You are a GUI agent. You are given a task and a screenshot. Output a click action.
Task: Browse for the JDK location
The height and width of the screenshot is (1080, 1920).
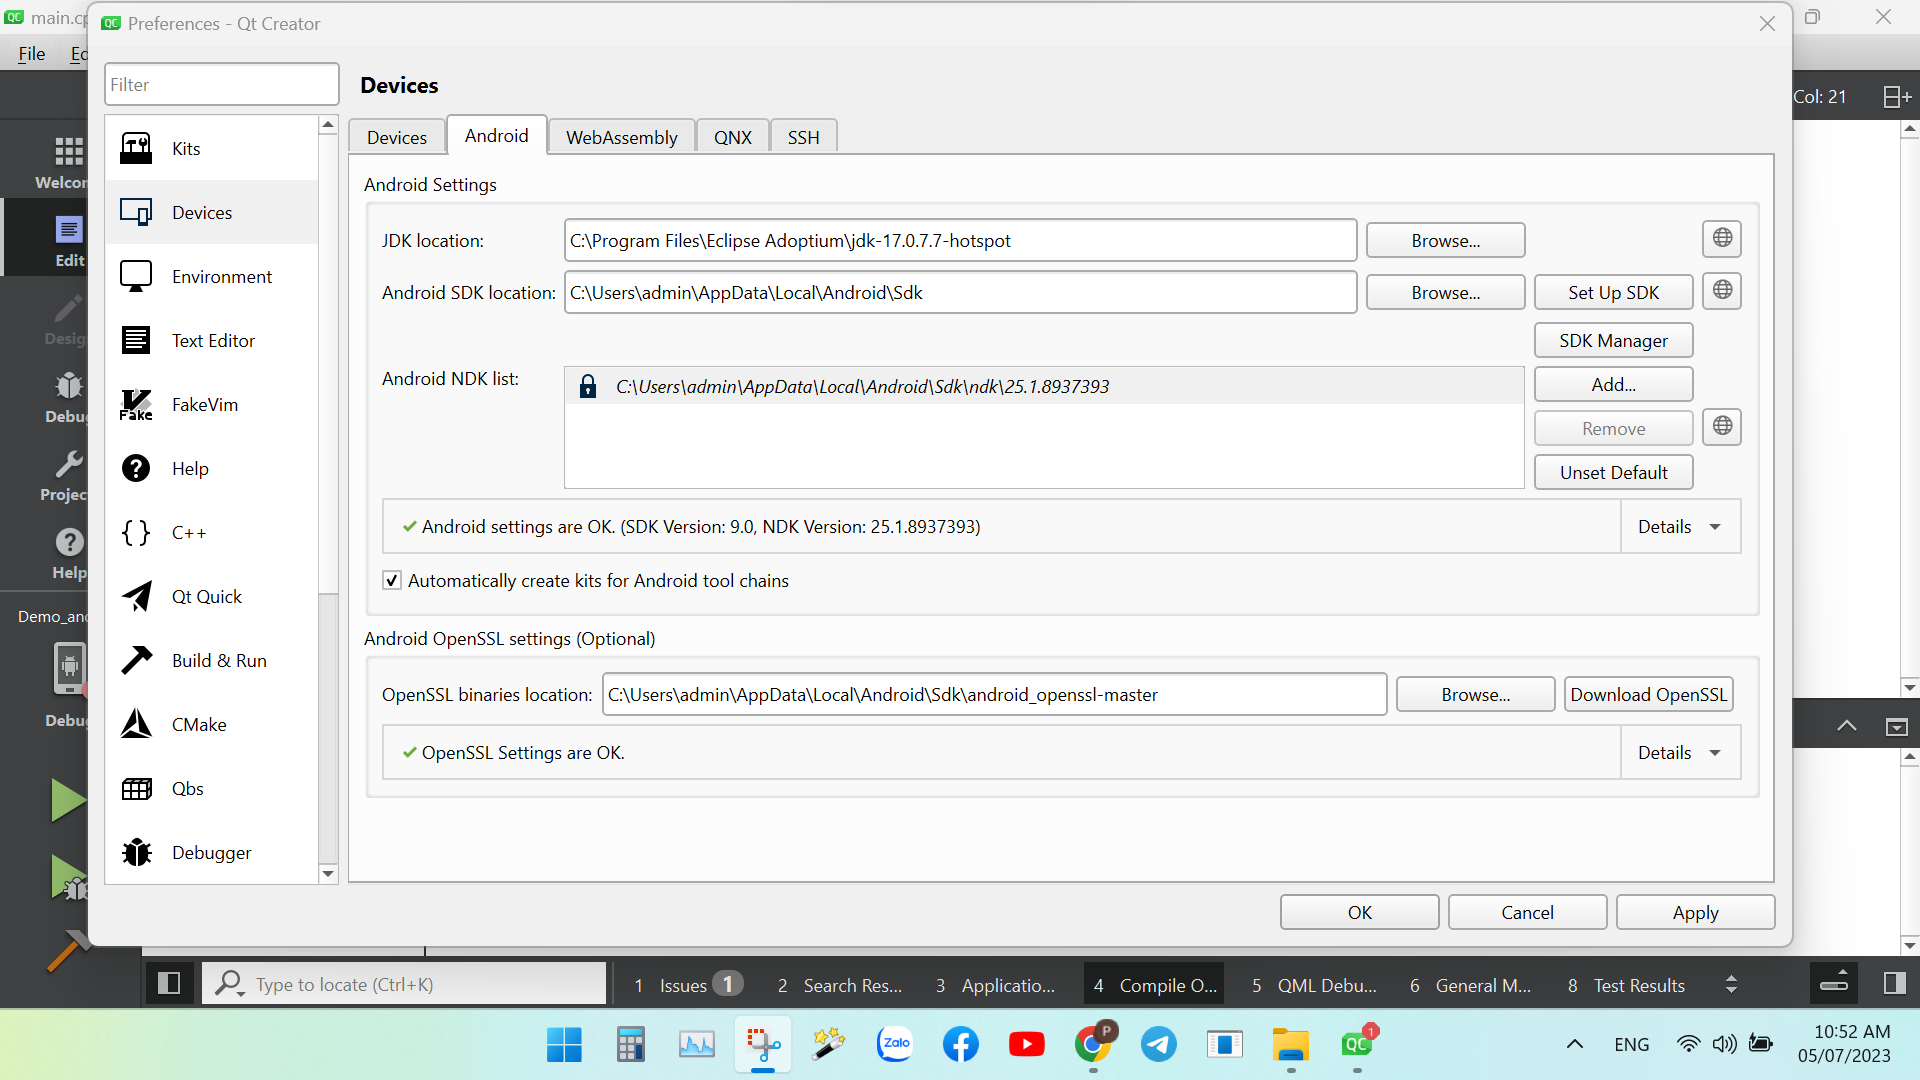1445,241
